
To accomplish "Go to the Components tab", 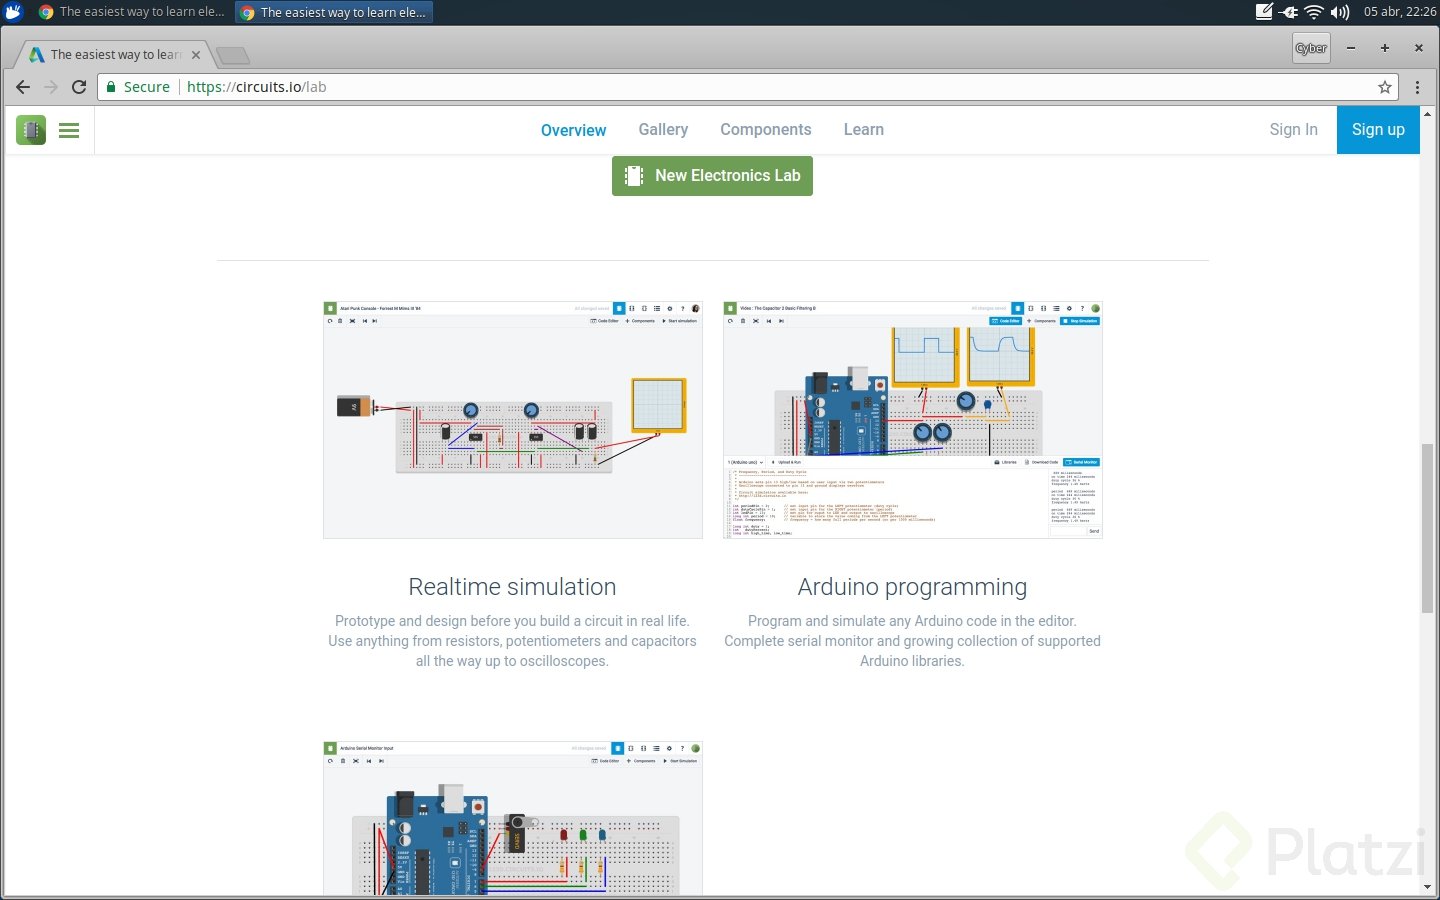I will (x=766, y=130).
